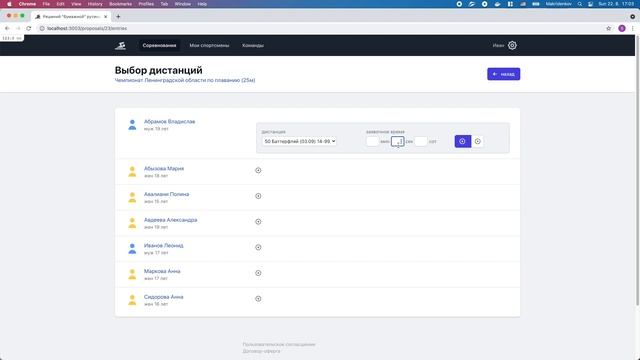Open Chrome File menu
Viewport: 640px width, 360px height.
tap(46, 4)
